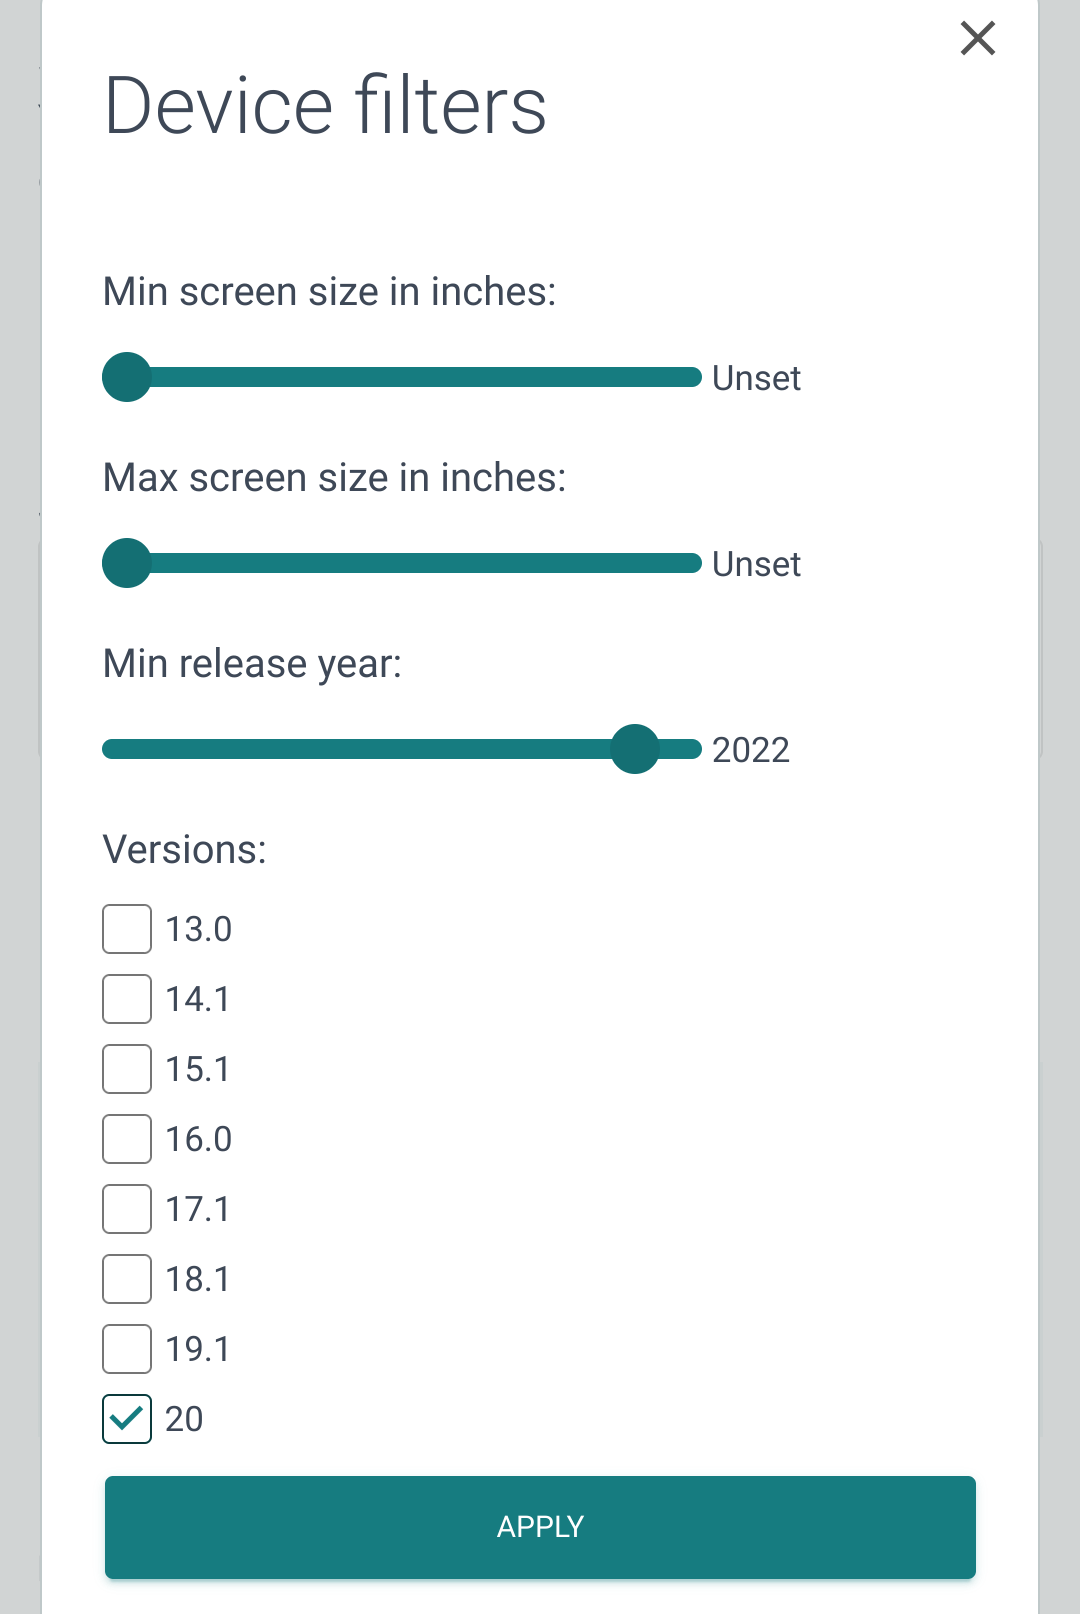Click middle of Min screen size track

click(402, 377)
